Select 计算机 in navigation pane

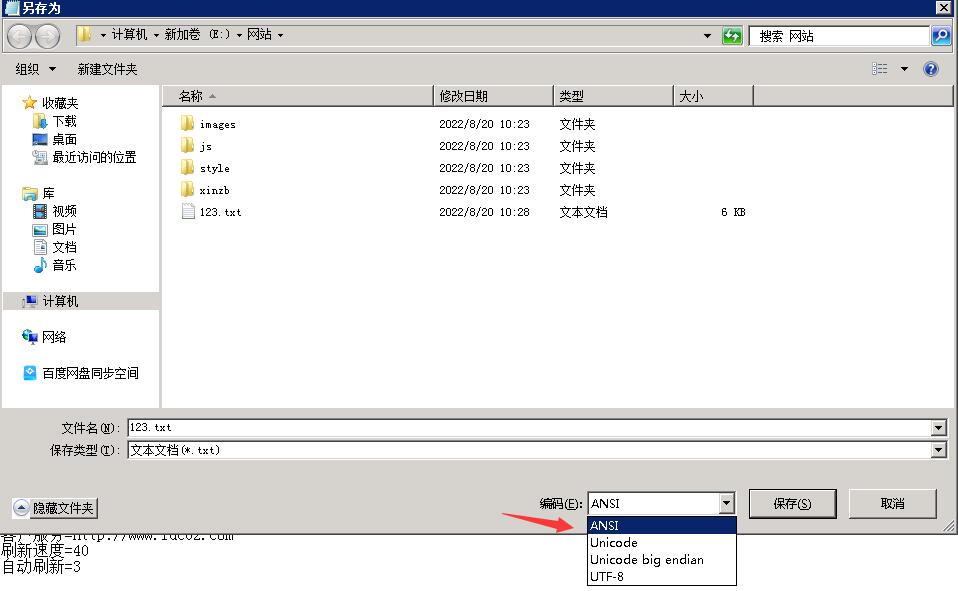(60, 301)
